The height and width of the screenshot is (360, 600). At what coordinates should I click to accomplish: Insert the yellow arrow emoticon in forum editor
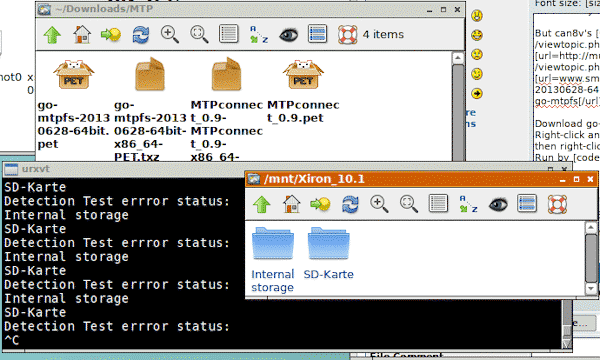click(x=477, y=93)
